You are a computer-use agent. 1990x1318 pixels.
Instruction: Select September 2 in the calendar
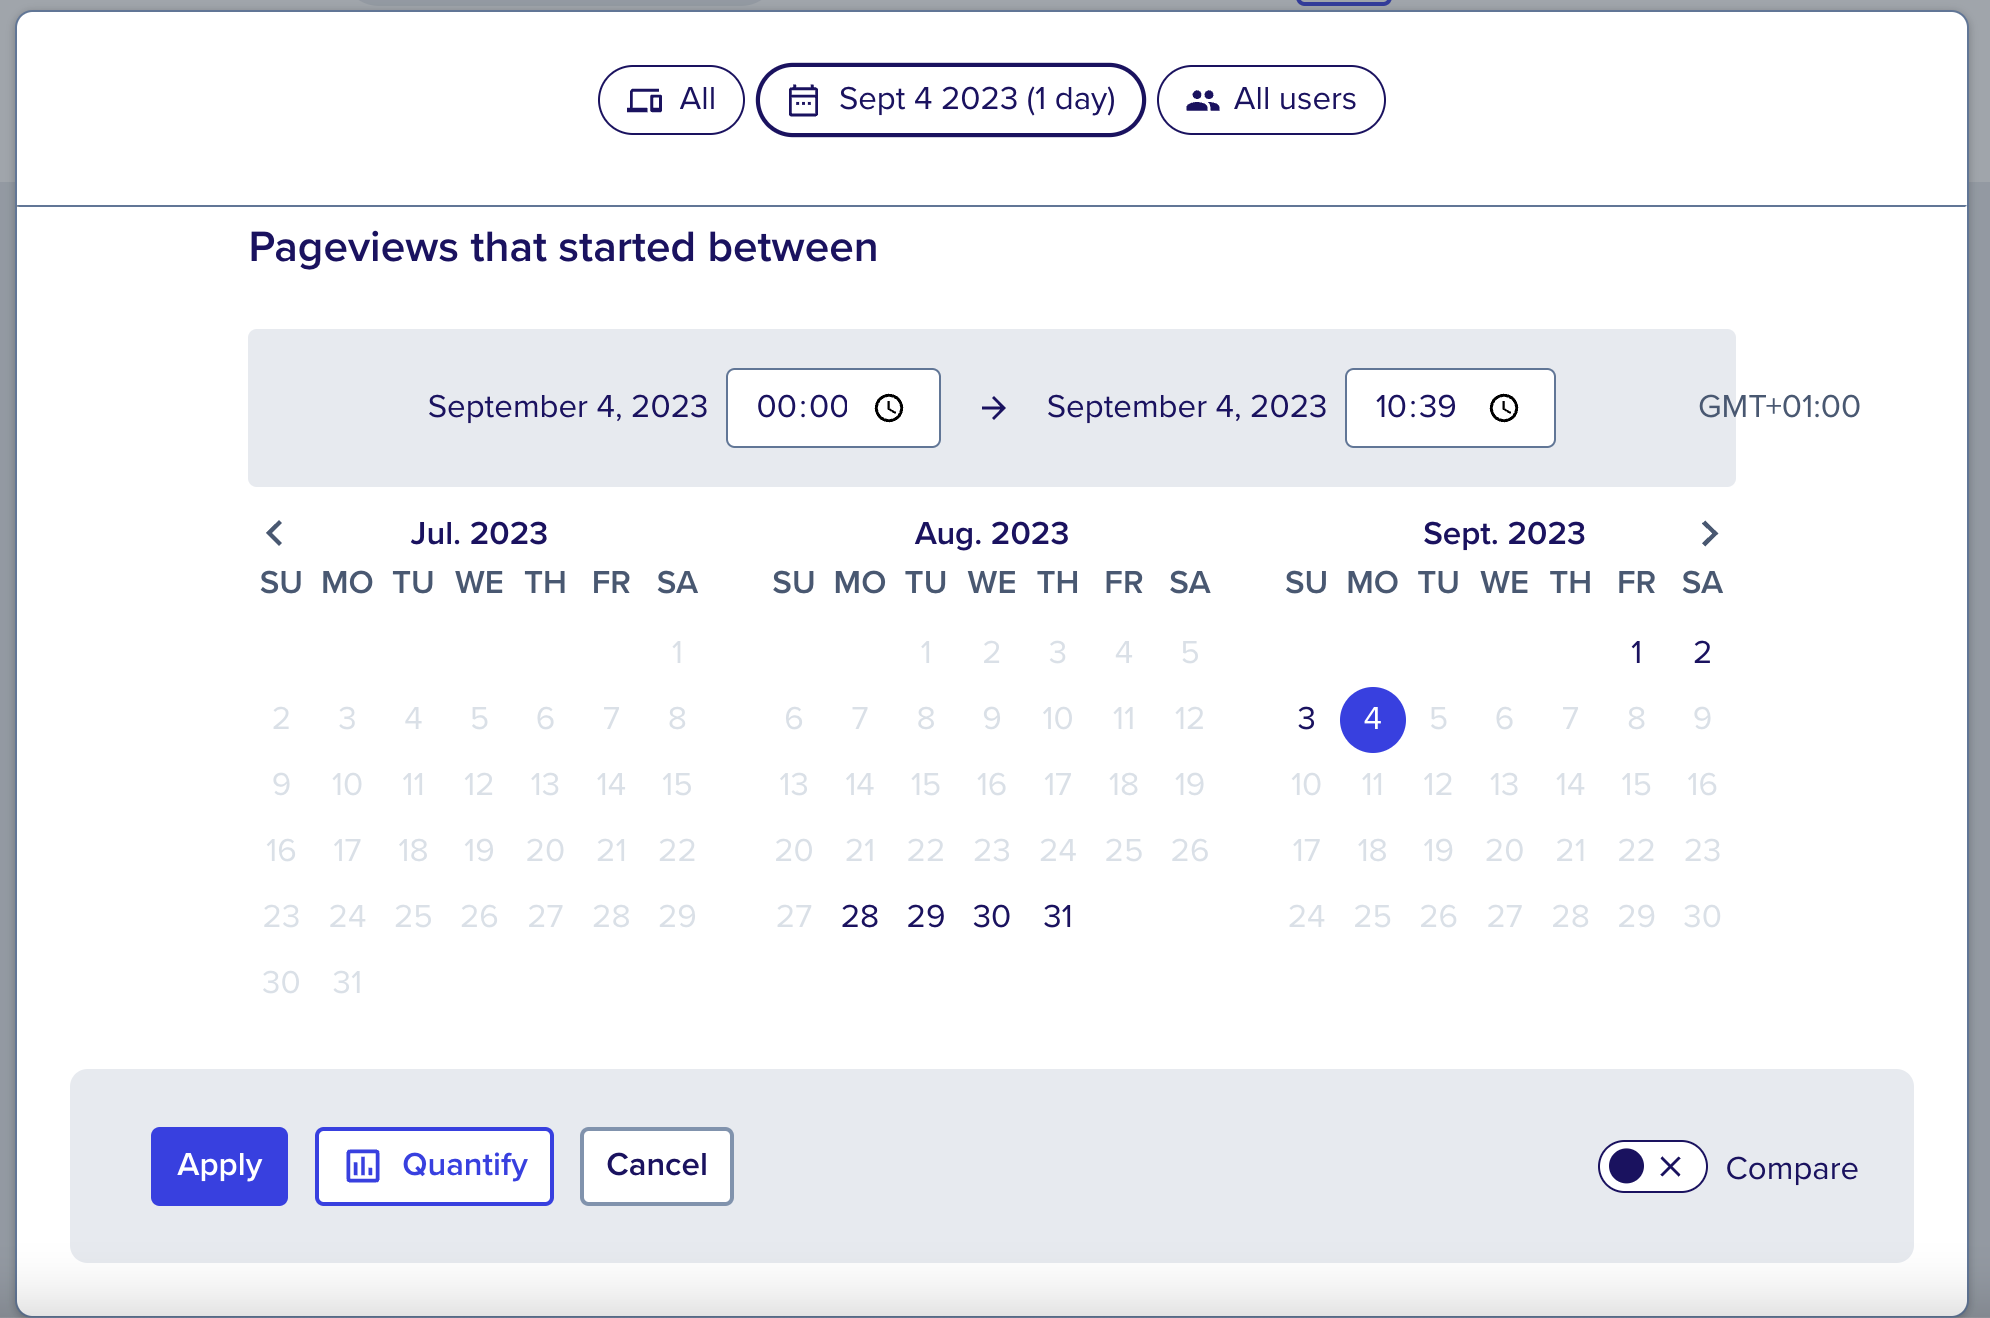(1702, 653)
